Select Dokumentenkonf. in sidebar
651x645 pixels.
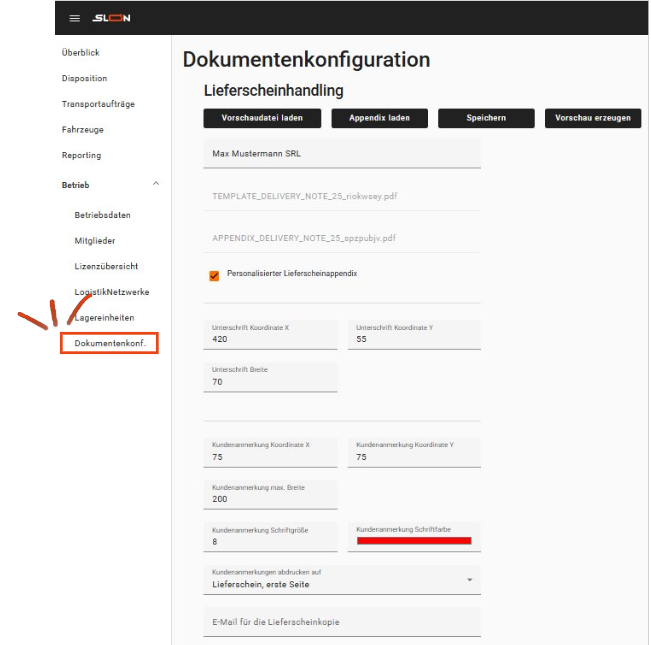point(110,344)
